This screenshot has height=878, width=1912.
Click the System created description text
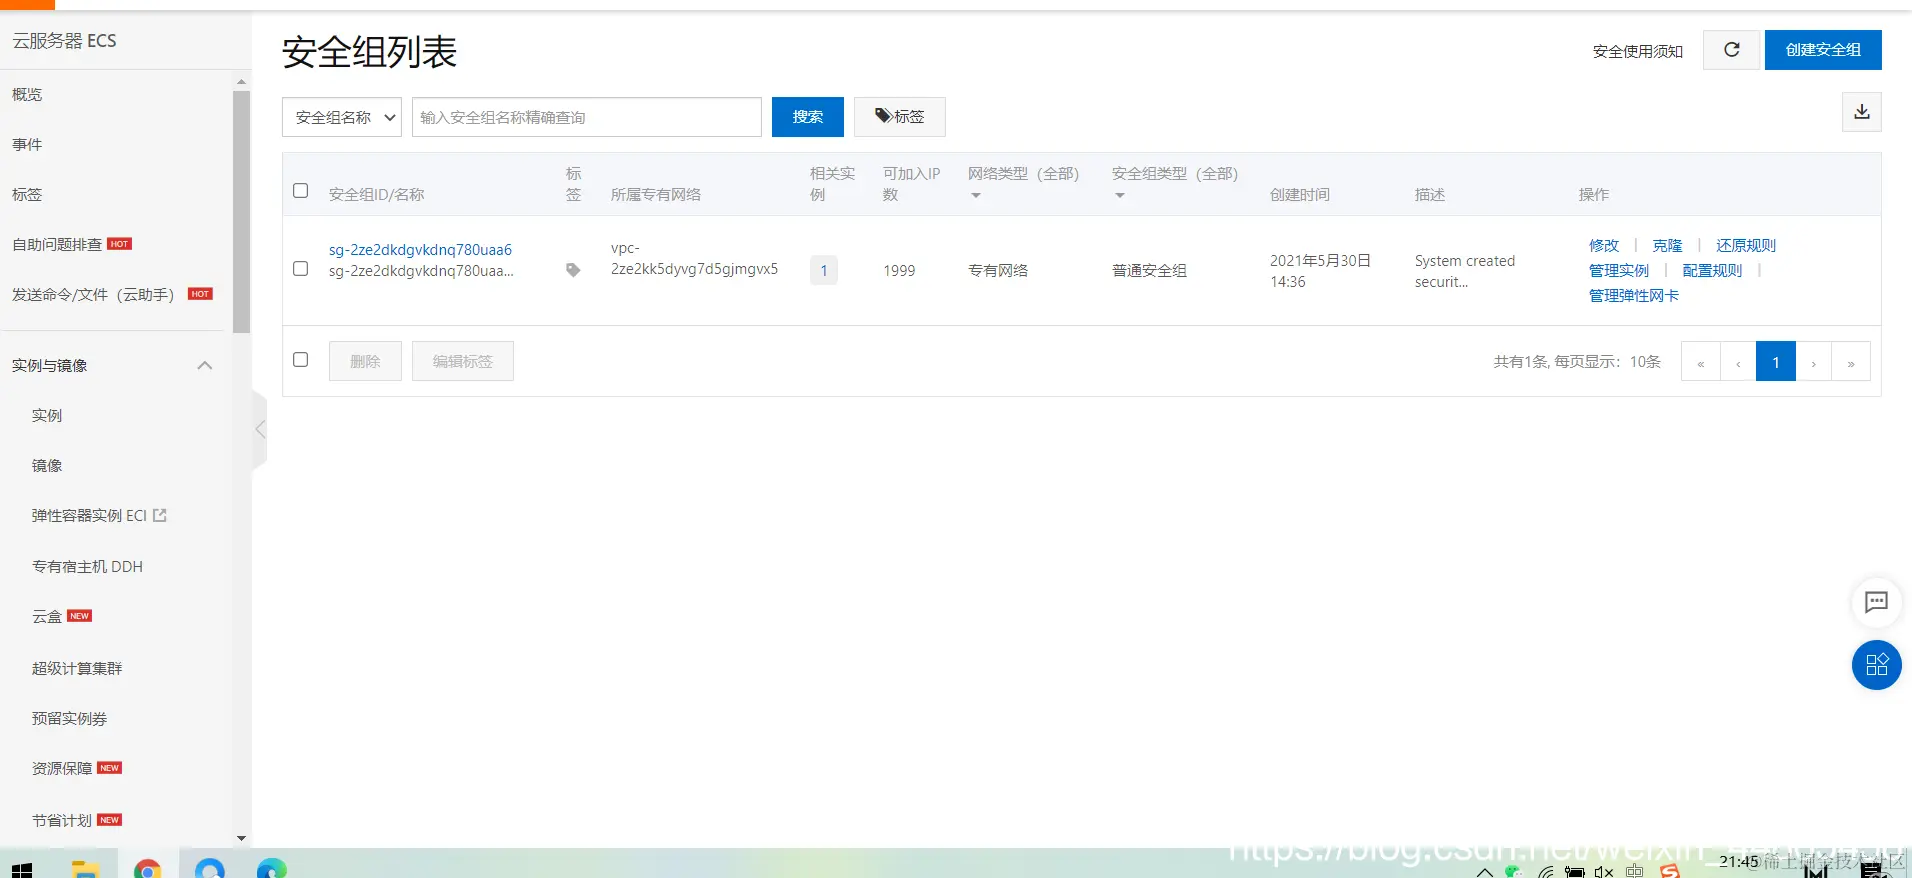1464,271
